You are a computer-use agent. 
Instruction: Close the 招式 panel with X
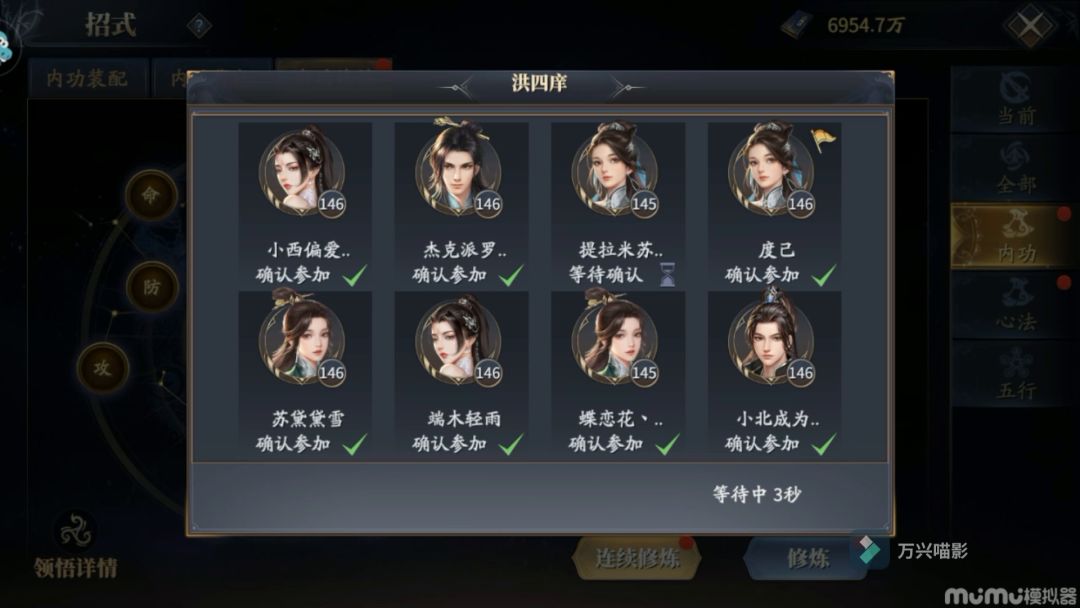pyautogui.click(x=1030, y=27)
